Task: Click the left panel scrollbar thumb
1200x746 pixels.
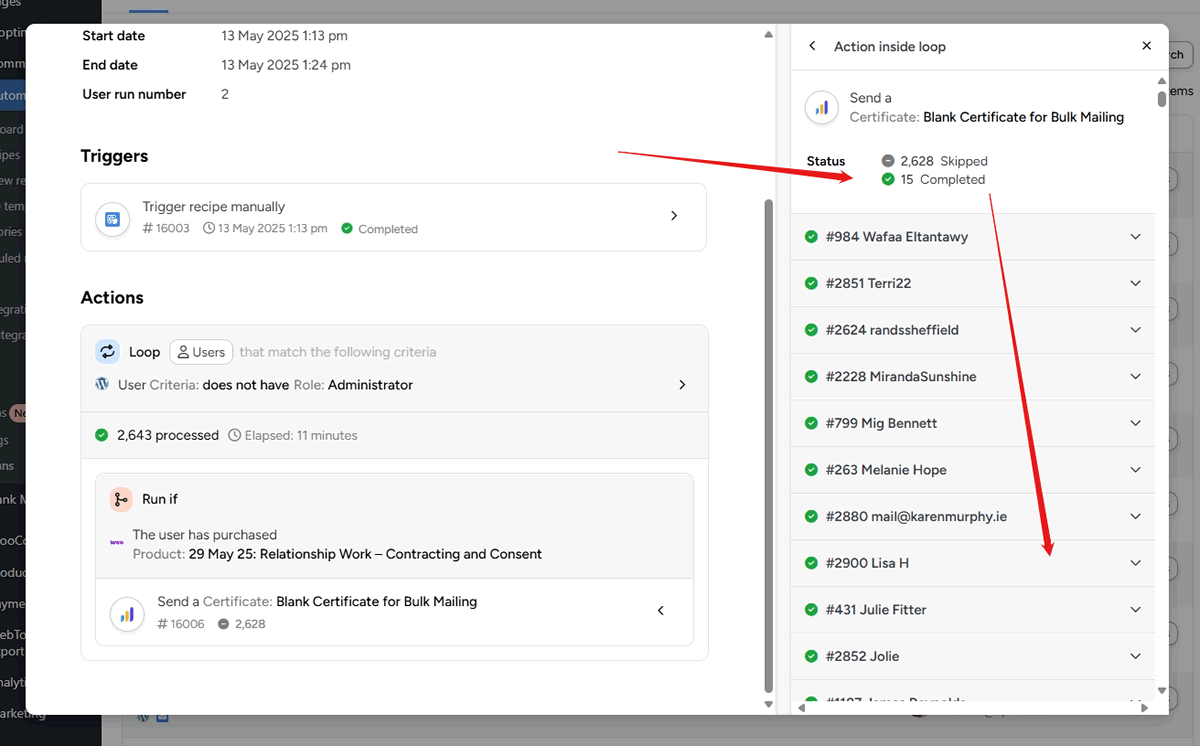Action: 768,445
